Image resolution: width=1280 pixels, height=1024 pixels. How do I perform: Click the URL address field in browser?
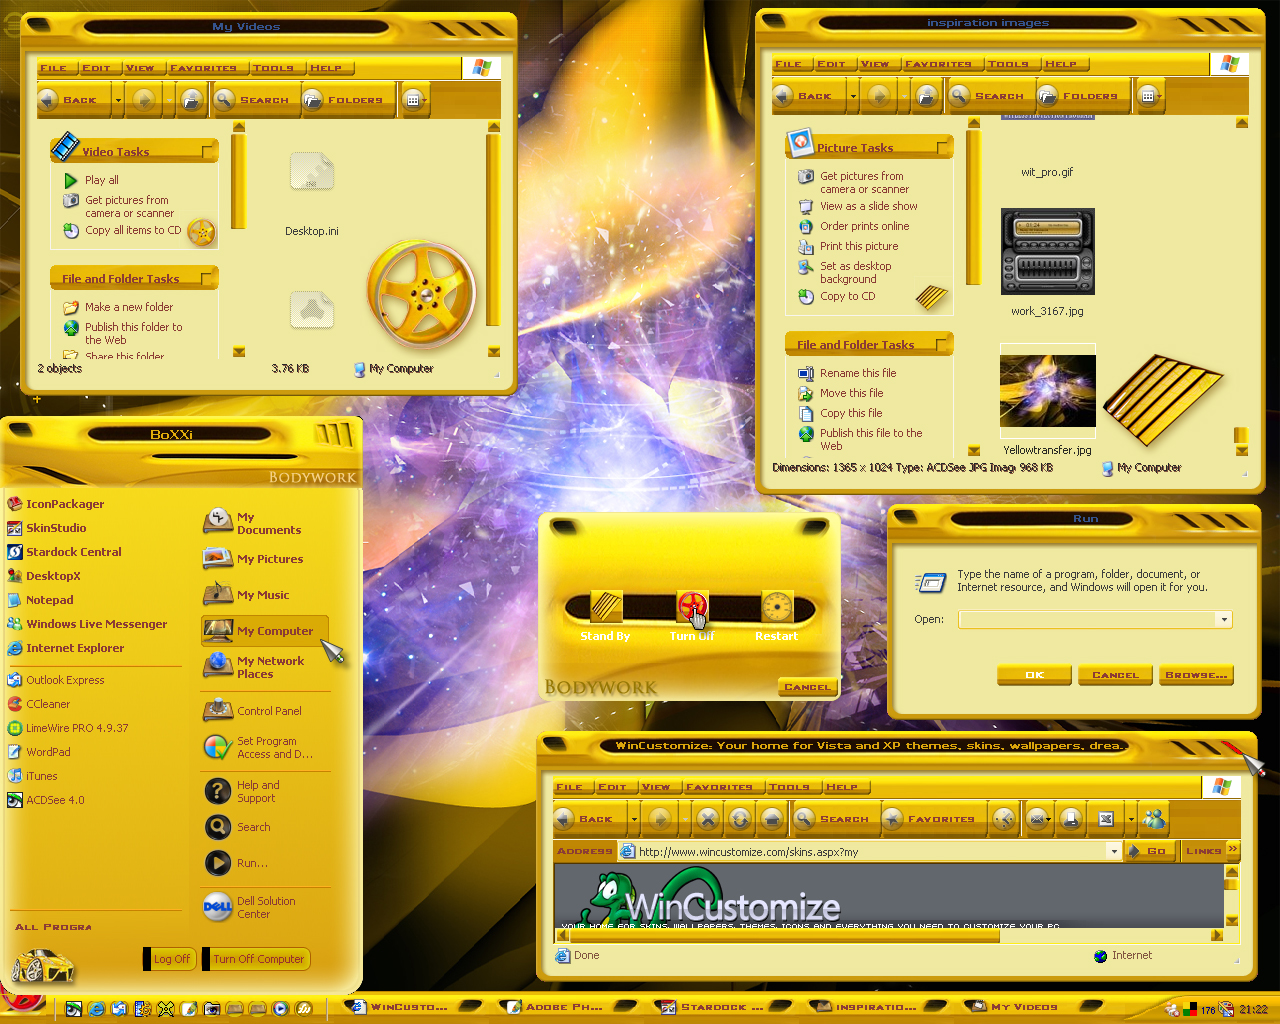[871, 851]
